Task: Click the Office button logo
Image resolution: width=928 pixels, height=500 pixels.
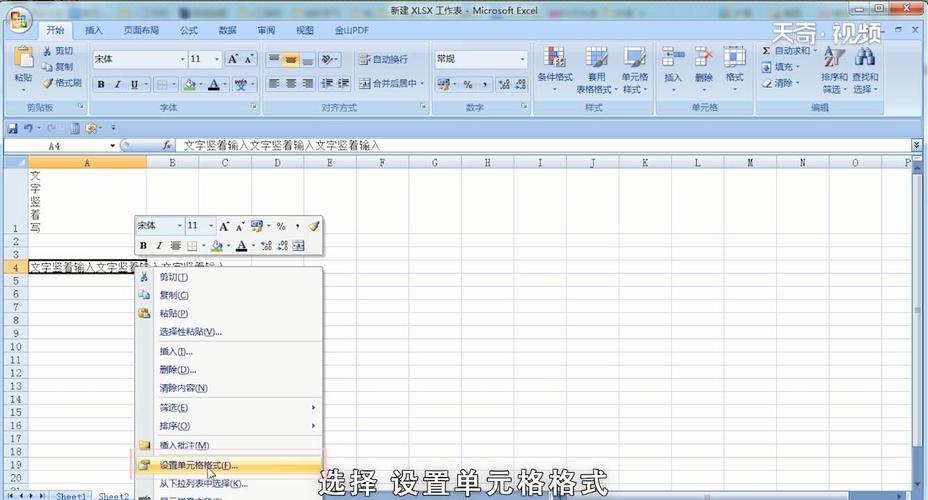Action: coord(18,21)
